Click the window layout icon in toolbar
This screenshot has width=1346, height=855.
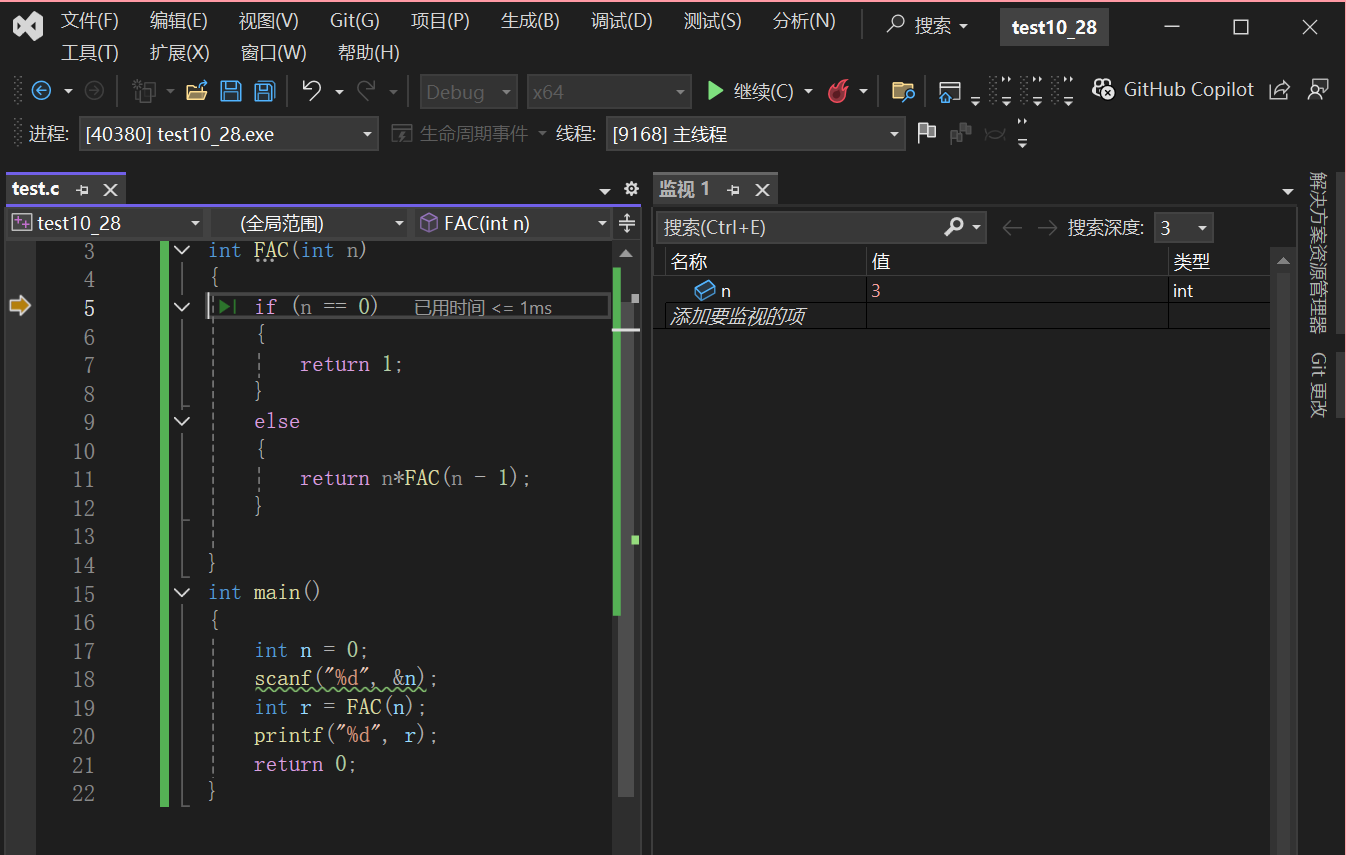[x=949, y=92]
